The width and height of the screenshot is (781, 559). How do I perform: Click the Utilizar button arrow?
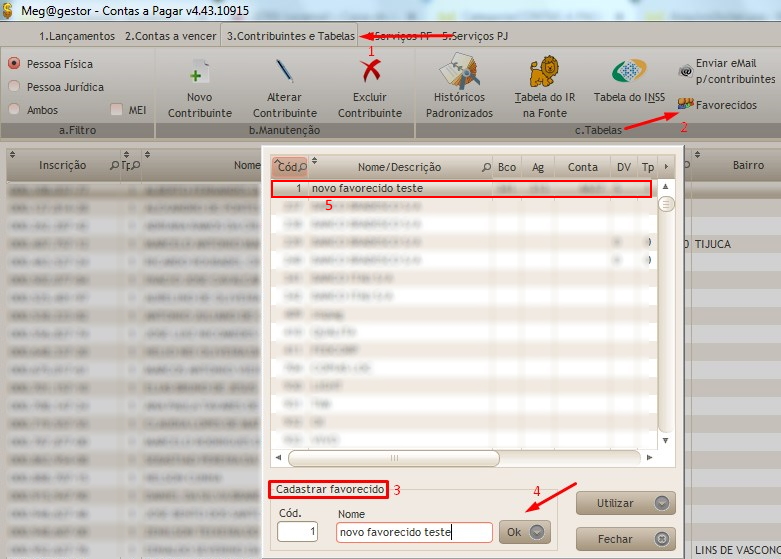(659, 503)
